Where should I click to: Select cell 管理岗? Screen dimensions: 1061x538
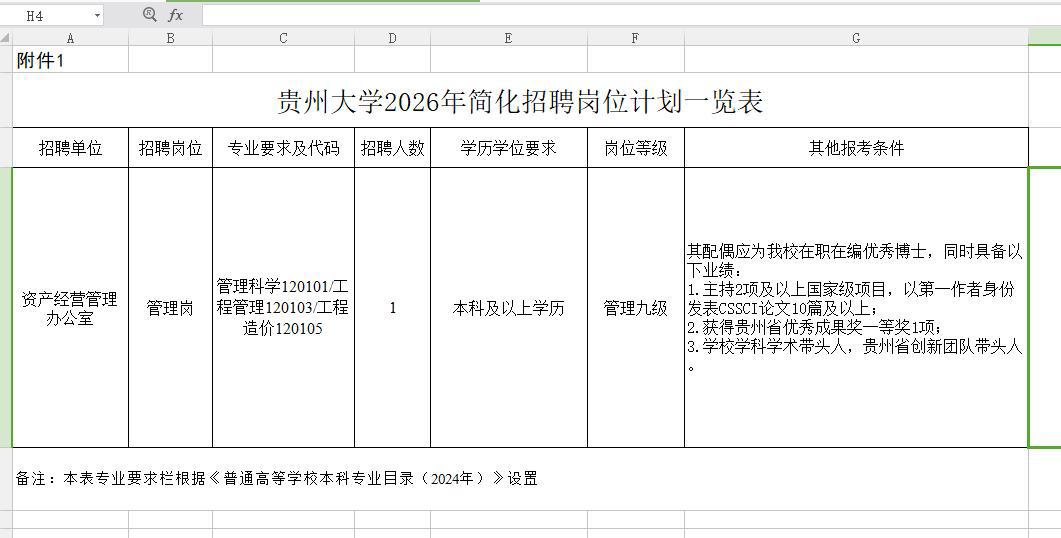pos(171,308)
